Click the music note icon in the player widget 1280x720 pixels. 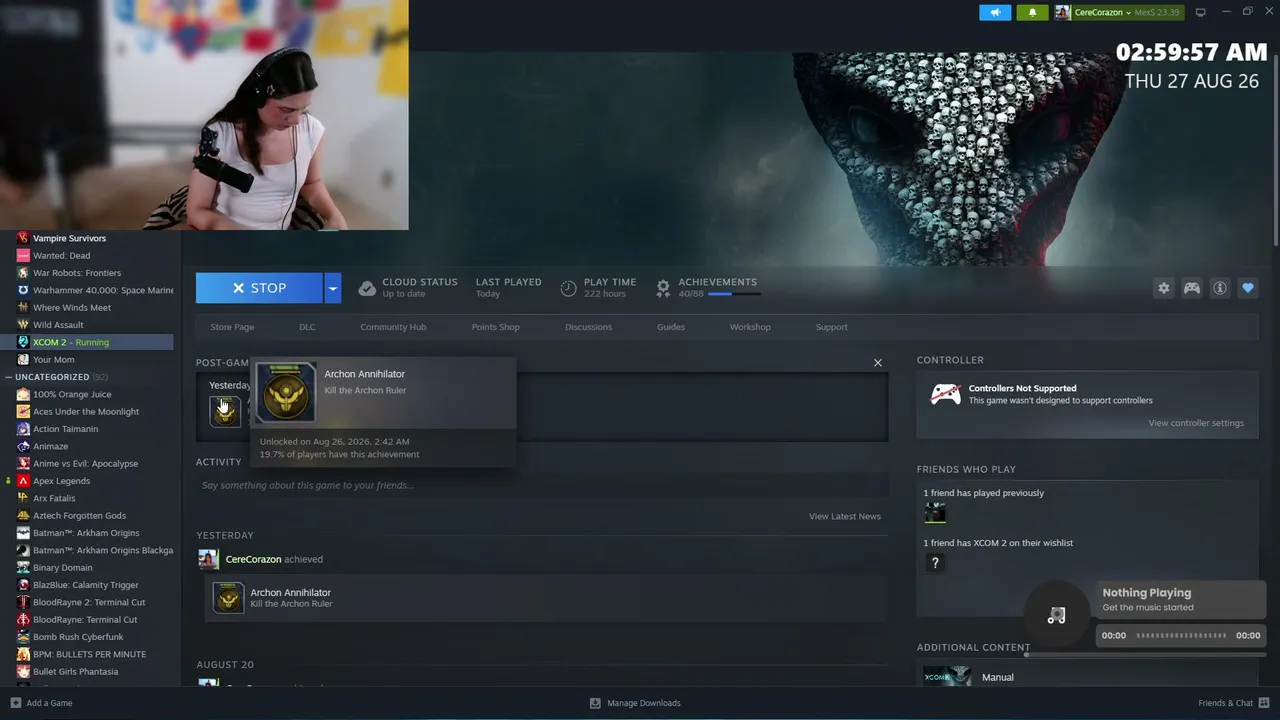click(x=1056, y=615)
